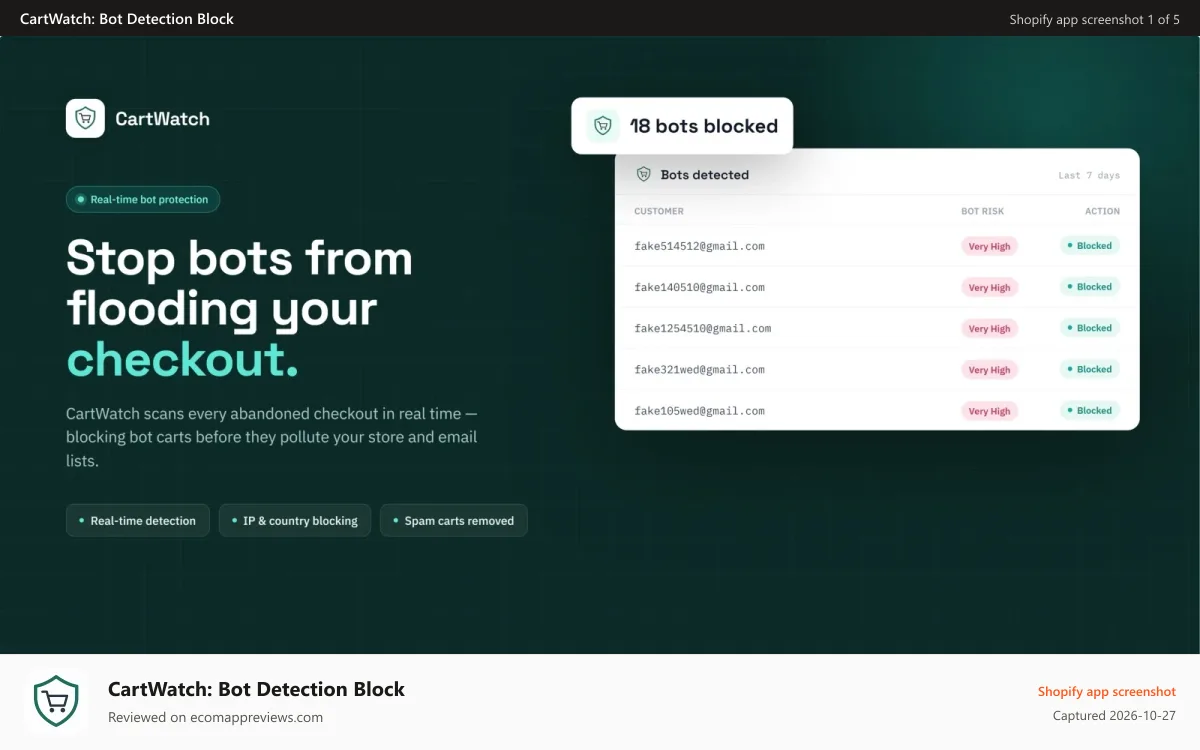Click 'Blocked' status for fake105wed@gmail.com
The image size is (1200, 750).
pos(1090,410)
